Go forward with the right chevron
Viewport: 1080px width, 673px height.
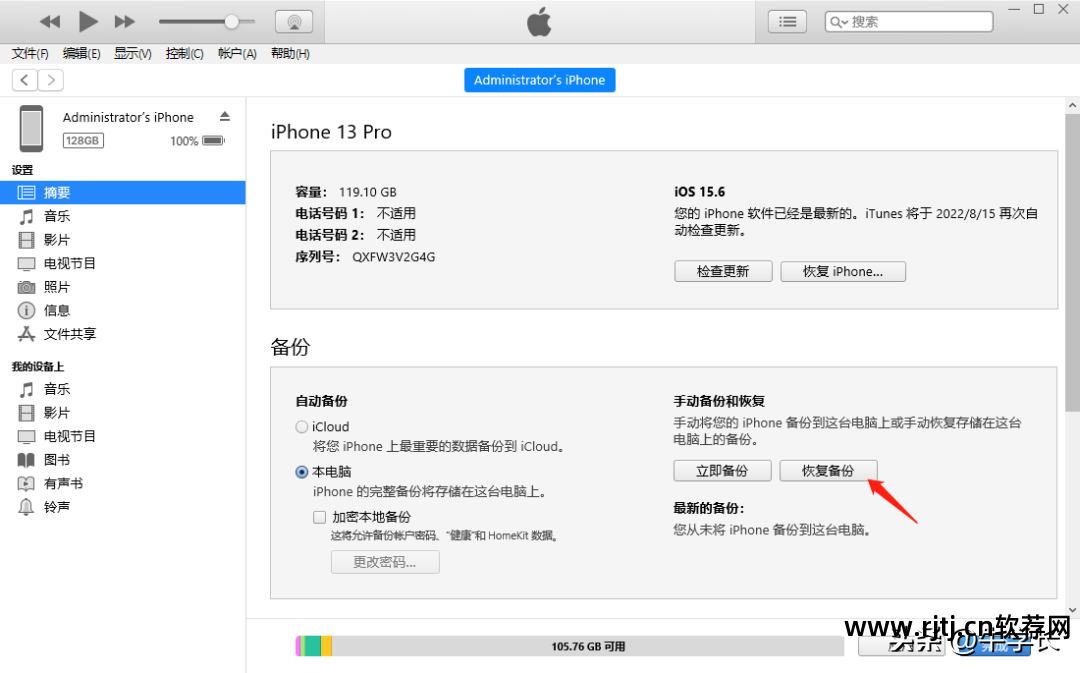click(51, 80)
